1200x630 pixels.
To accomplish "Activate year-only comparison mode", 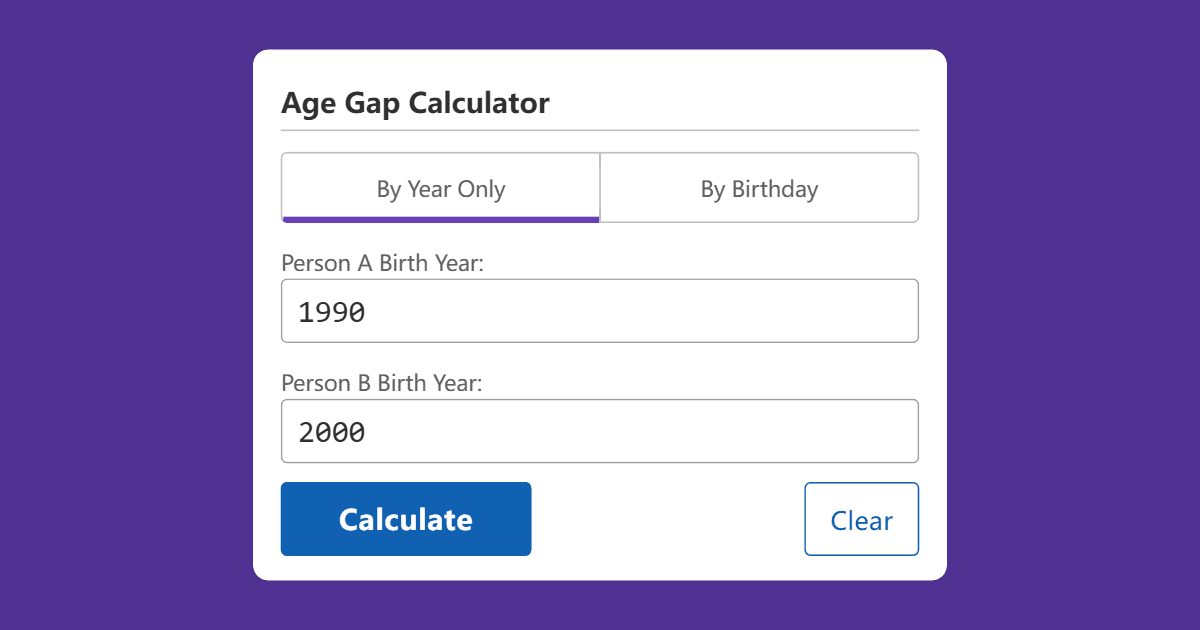I will pos(440,187).
